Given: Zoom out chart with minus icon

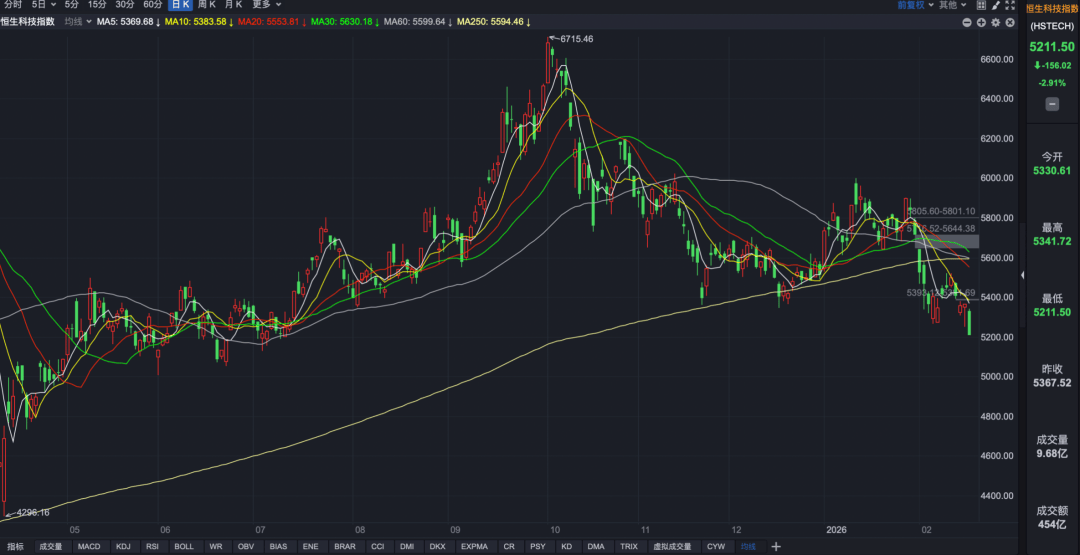Looking at the screenshot, I should coord(967,22).
